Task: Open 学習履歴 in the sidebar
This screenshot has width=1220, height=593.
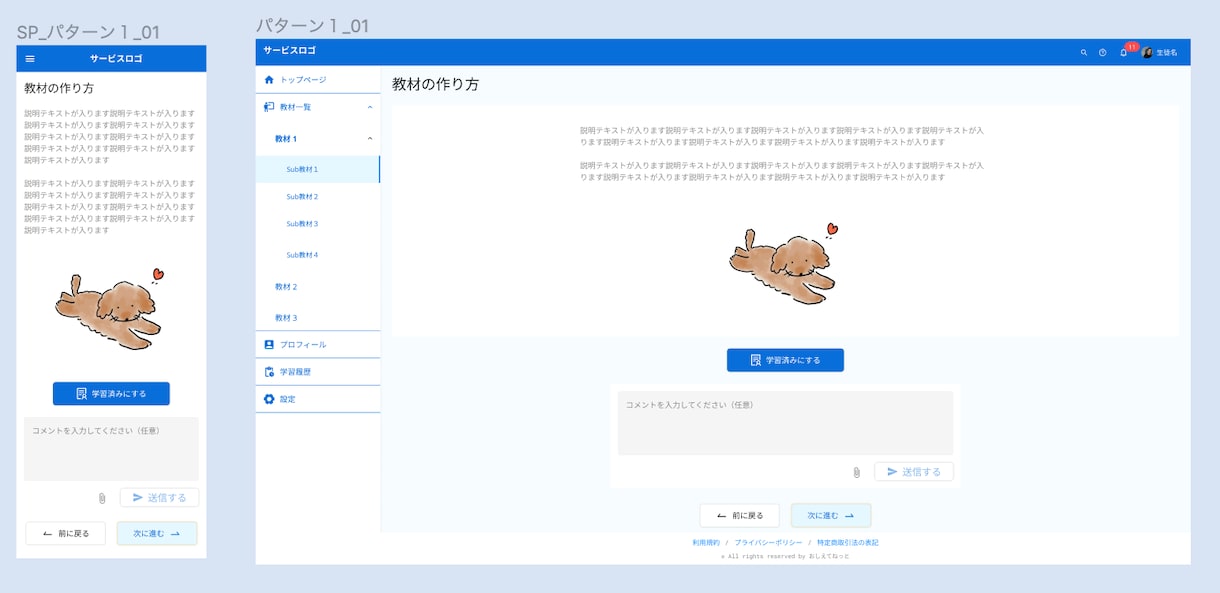Action: point(318,372)
